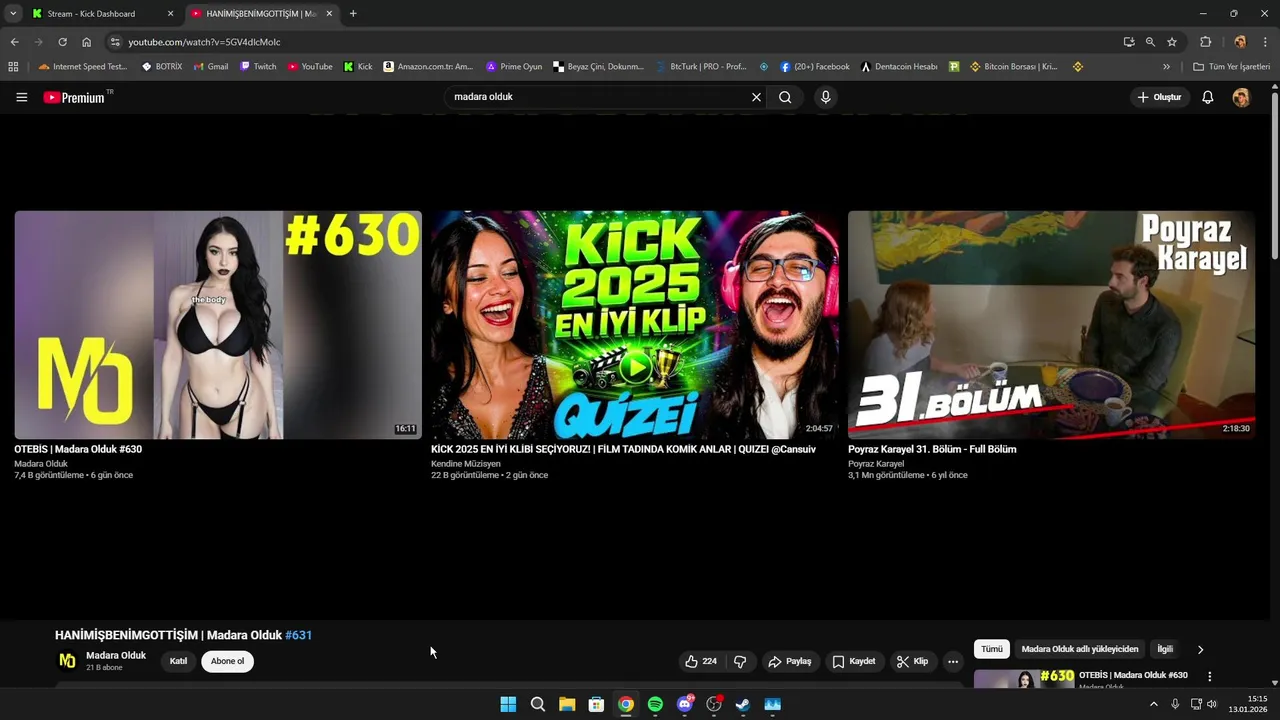The image size is (1280, 720).
Task: Start voice search with the microphone
Action: [825, 97]
